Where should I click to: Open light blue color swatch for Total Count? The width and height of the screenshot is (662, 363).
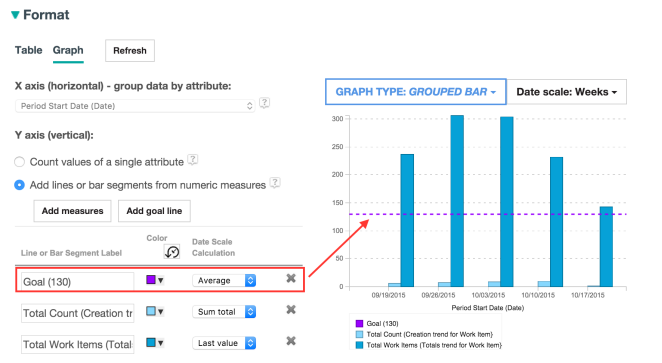coord(155,311)
